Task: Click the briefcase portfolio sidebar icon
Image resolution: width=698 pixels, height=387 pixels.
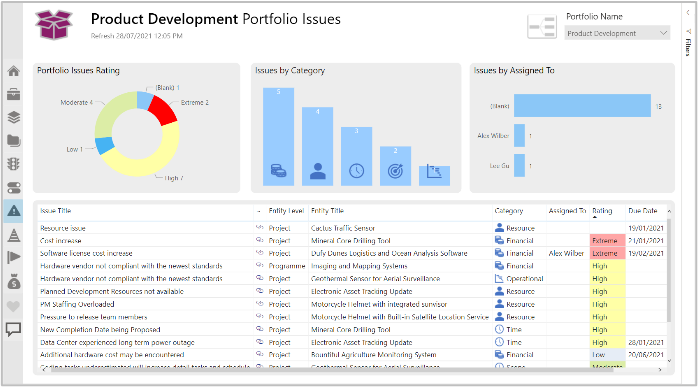Action: click(x=13, y=94)
